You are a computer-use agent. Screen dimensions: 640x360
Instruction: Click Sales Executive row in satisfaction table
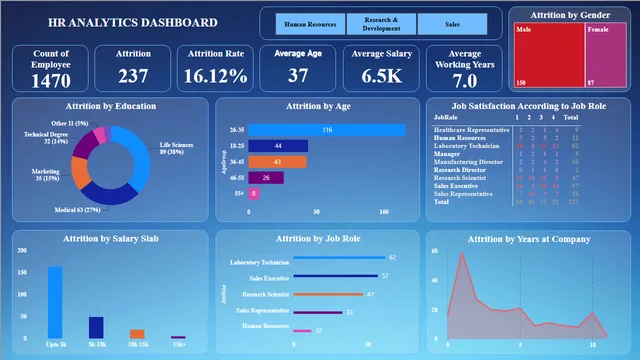tap(506, 186)
